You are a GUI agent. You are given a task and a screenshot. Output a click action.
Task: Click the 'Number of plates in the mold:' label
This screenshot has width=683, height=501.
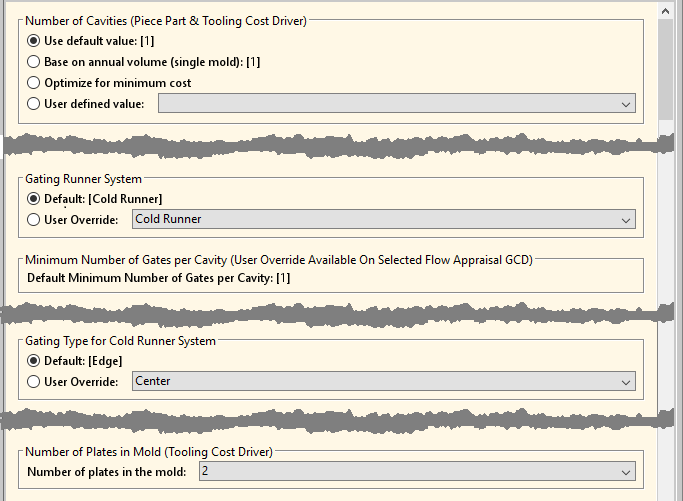coord(107,472)
